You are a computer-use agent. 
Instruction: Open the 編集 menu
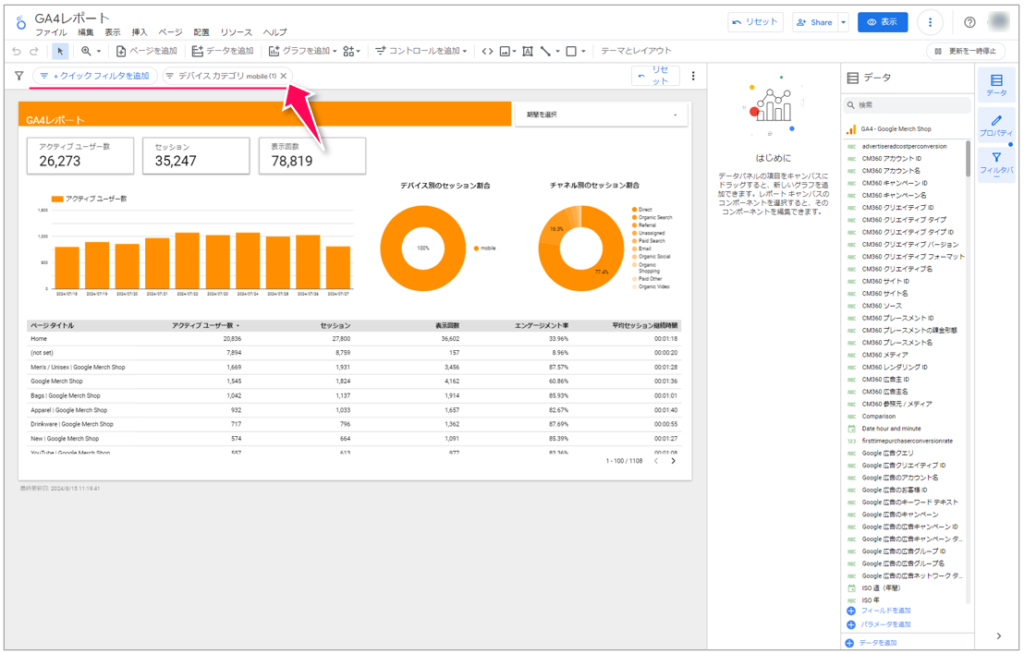click(86, 32)
